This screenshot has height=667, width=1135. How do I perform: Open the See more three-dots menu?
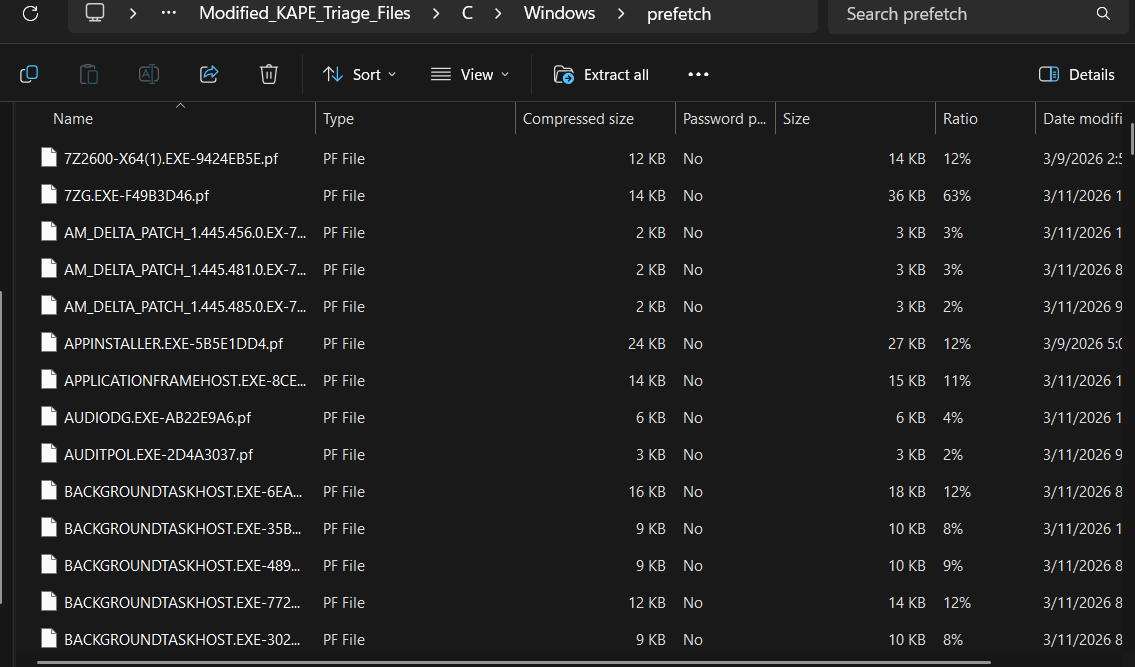pyautogui.click(x=698, y=74)
